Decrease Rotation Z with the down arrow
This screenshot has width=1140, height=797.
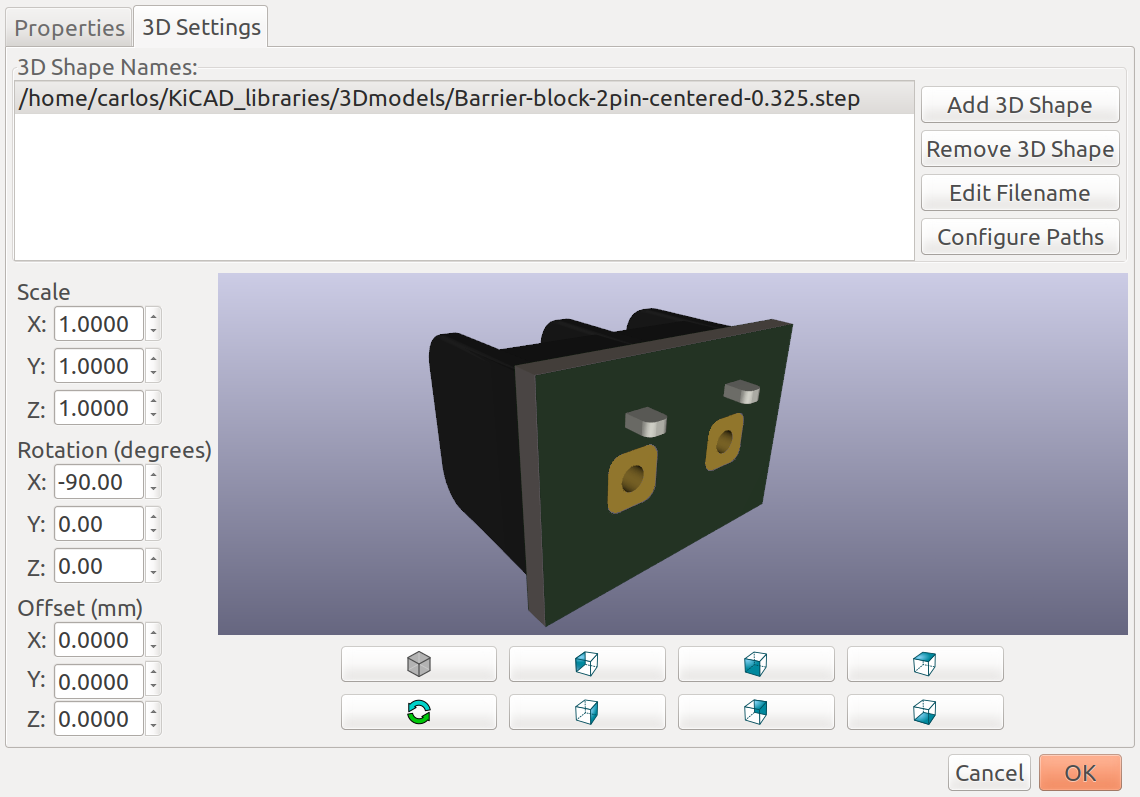pyautogui.click(x=153, y=574)
